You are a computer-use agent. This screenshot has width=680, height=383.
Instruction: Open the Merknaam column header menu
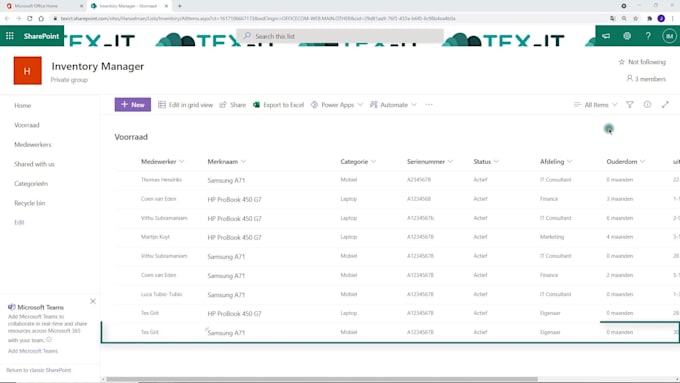click(227, 161)
